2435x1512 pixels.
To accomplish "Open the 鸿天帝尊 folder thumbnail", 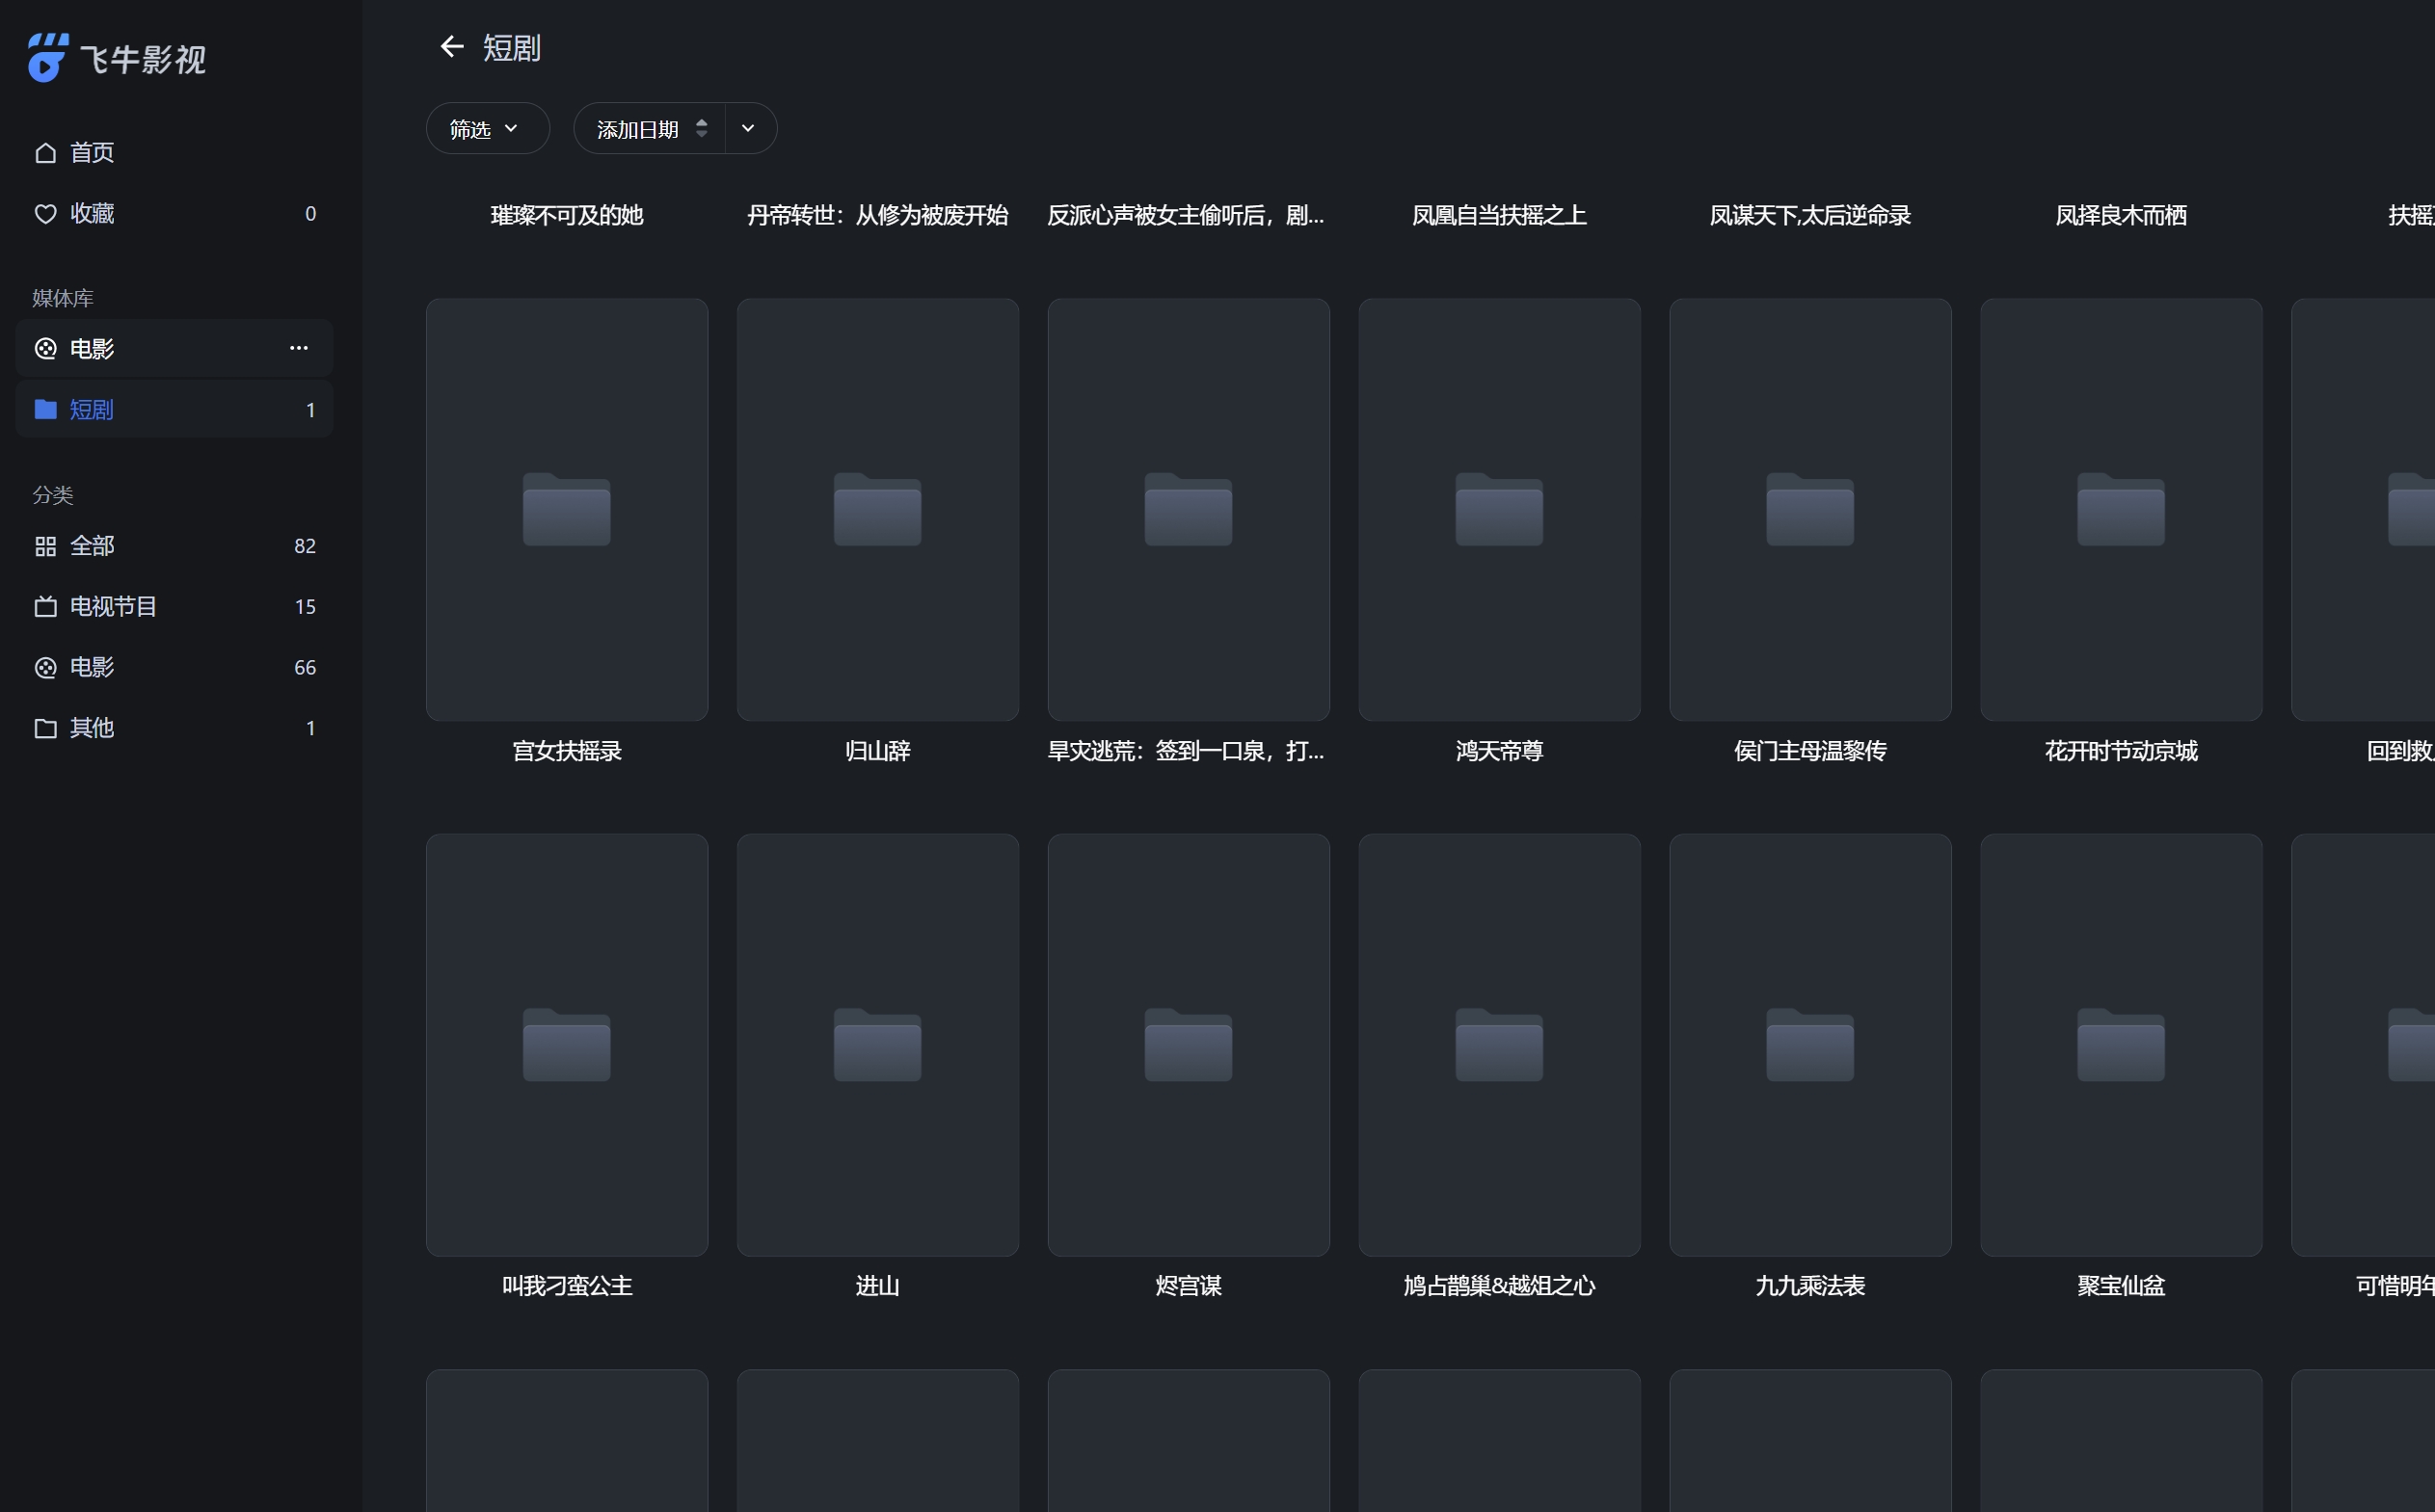I will click(1498, 509).
